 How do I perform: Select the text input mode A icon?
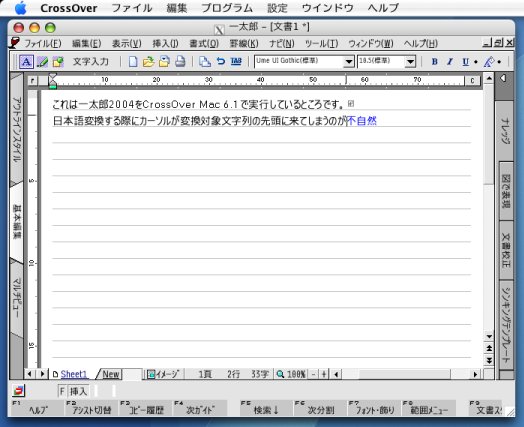point(26,62)
